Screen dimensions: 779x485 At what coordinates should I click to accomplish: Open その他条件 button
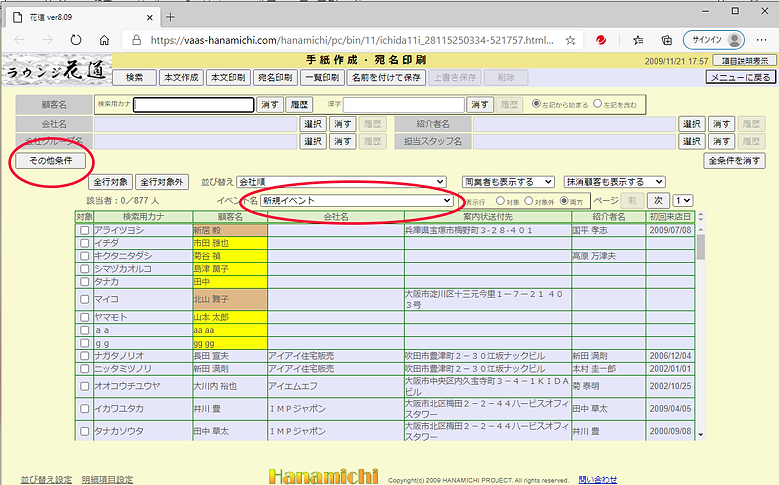tap(51, 161)
